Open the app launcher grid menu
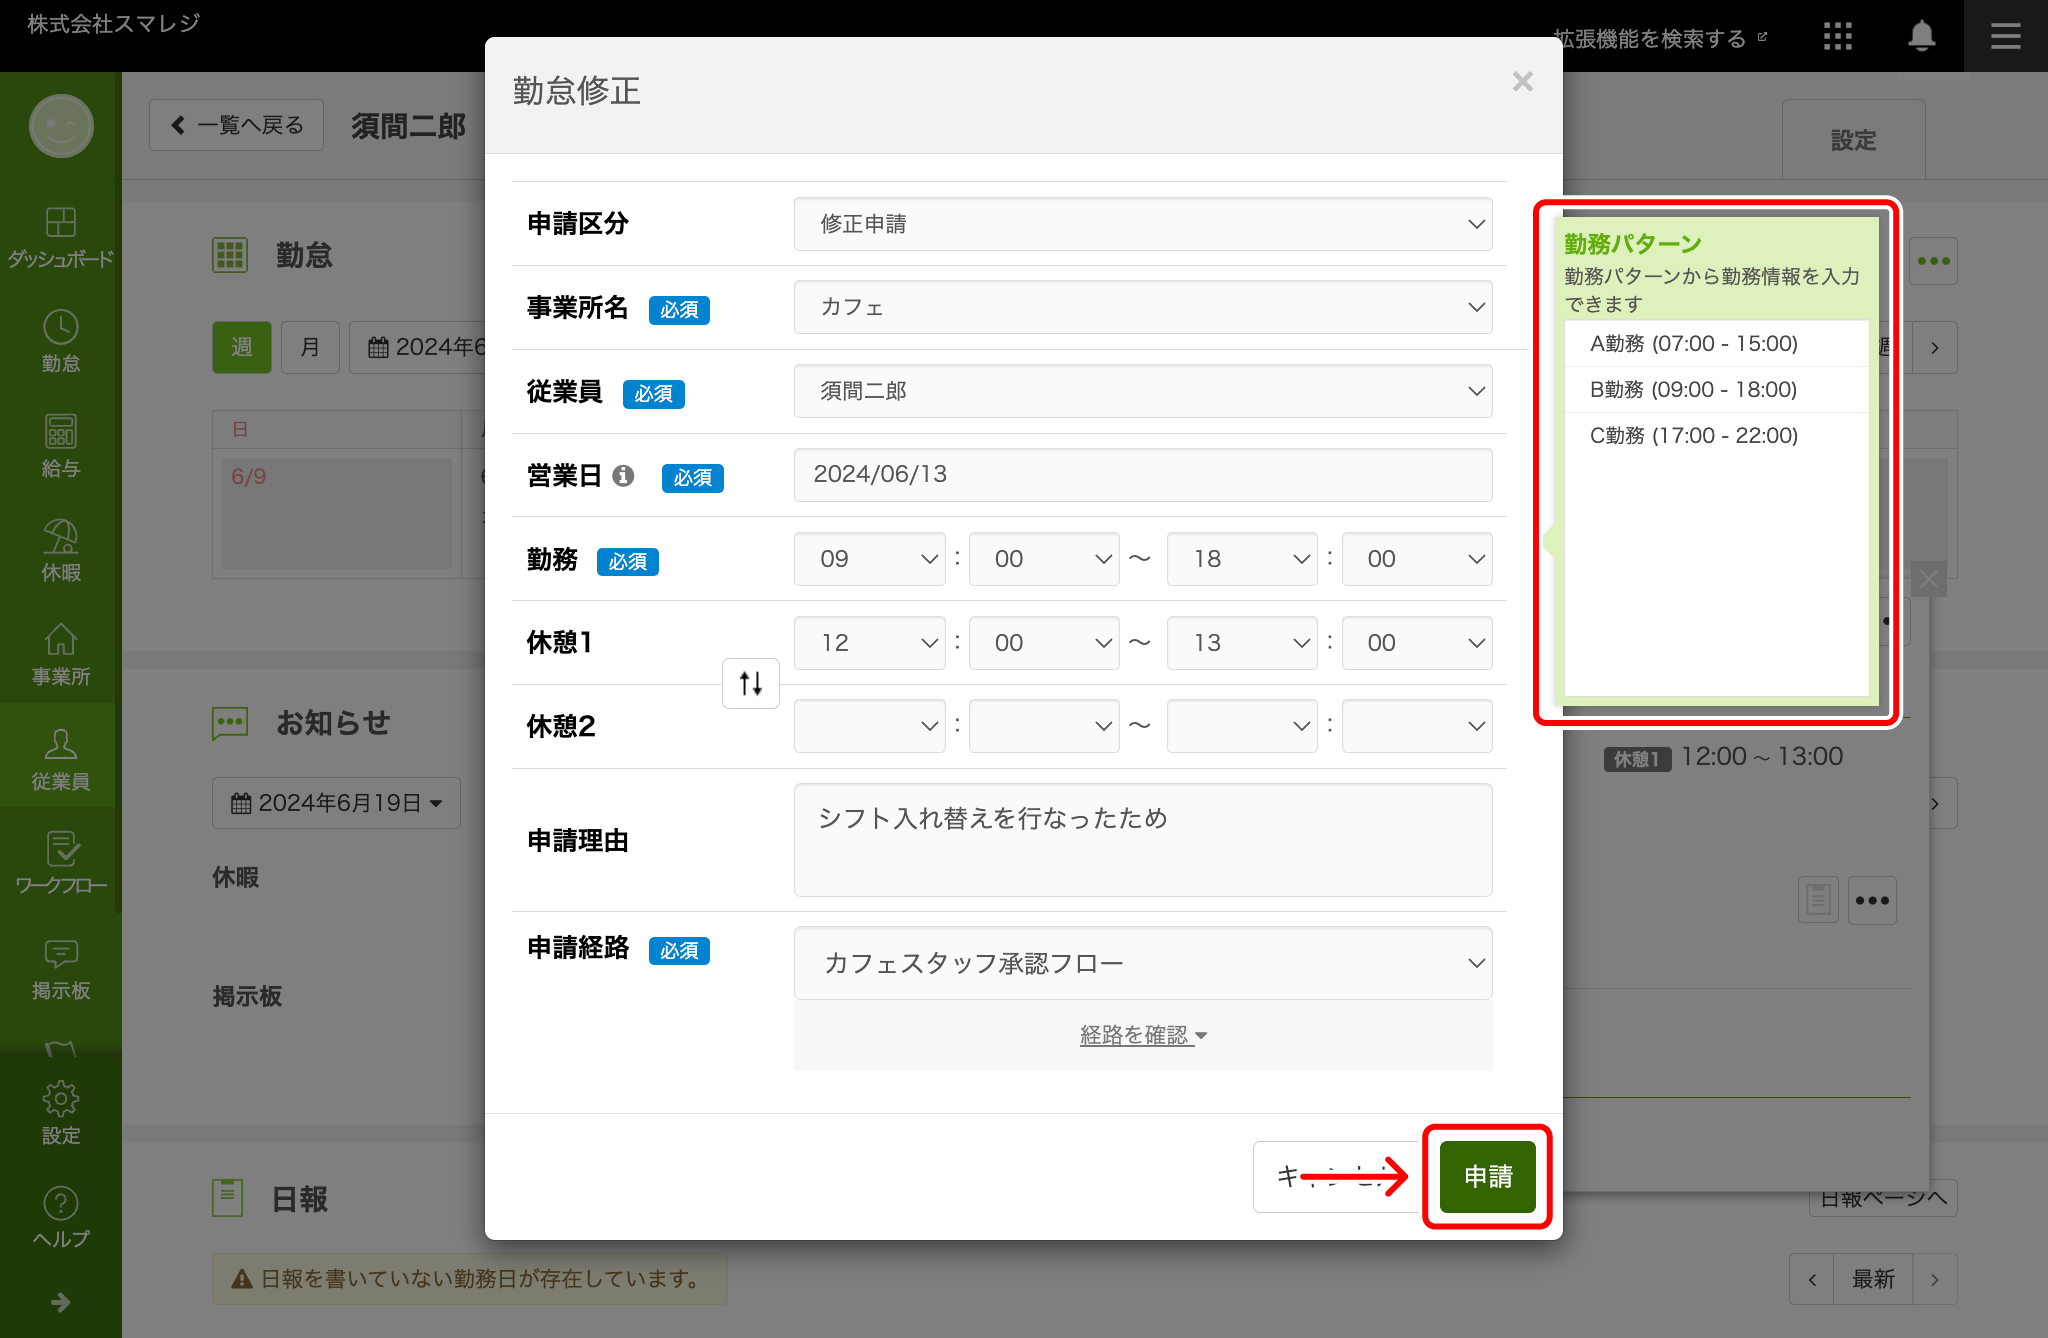Viewport: 2048px width, 1338px height. click(1838, 36)
